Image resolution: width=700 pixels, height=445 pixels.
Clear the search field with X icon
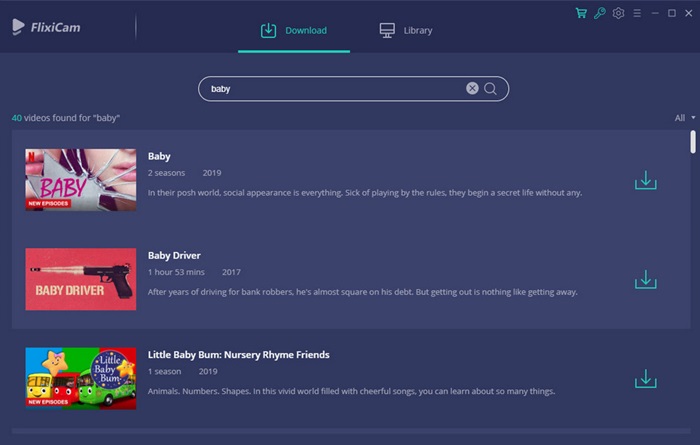pos(472,88)
